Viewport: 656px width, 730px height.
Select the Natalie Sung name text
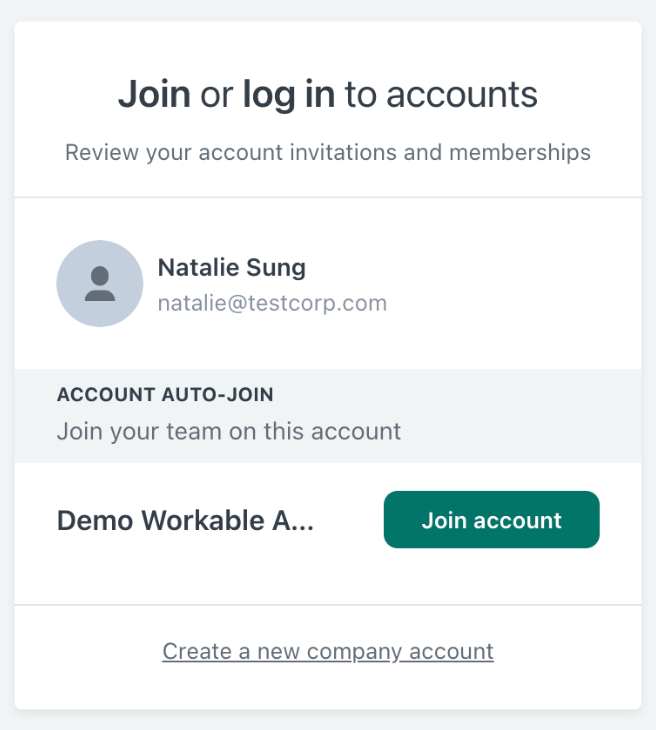point(232,267)
